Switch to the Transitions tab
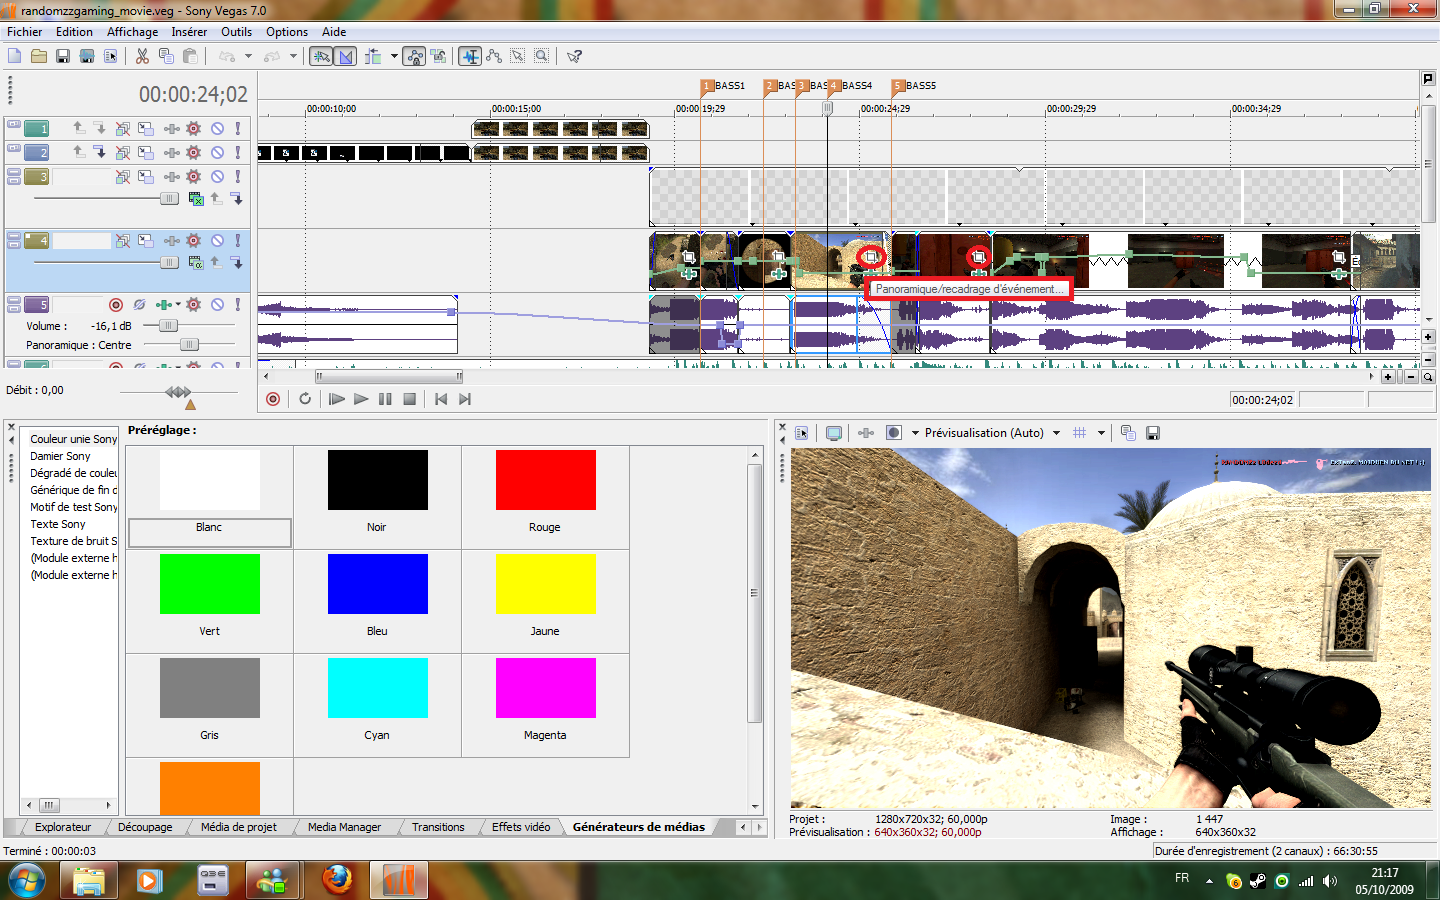 438,827
